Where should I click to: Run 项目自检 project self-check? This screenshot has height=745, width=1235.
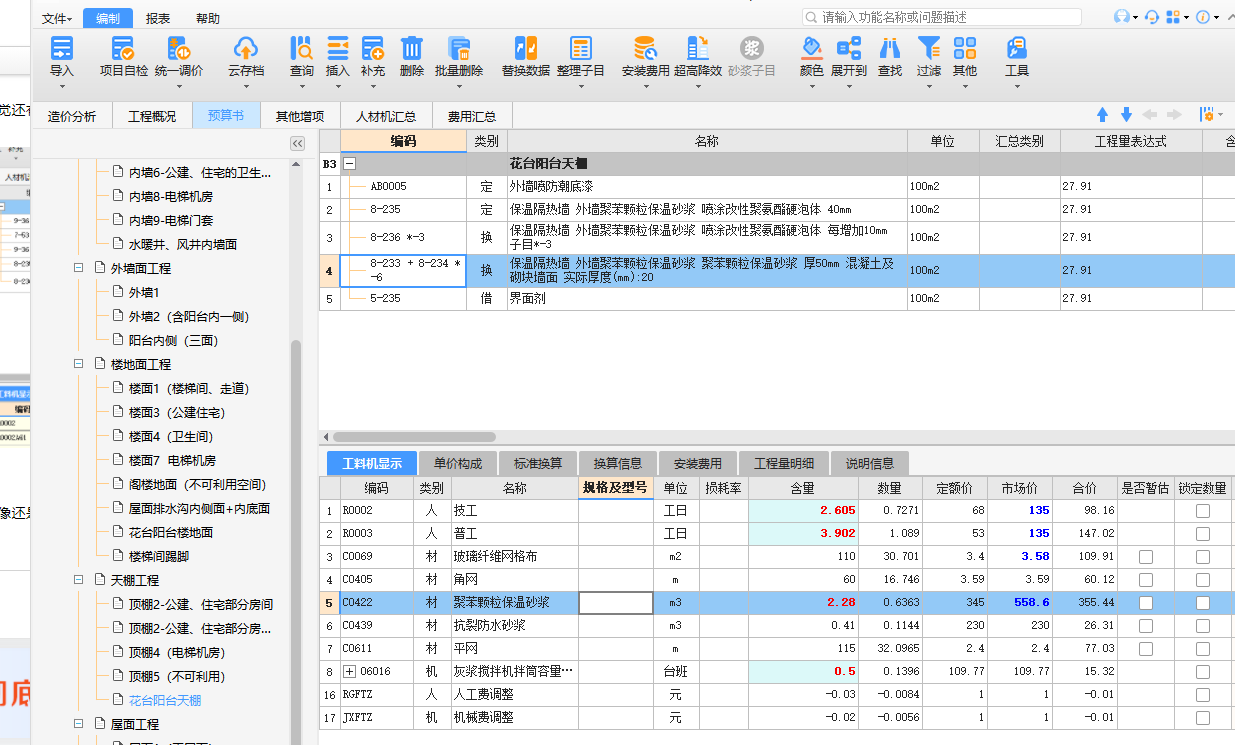(x=123, y=48)
